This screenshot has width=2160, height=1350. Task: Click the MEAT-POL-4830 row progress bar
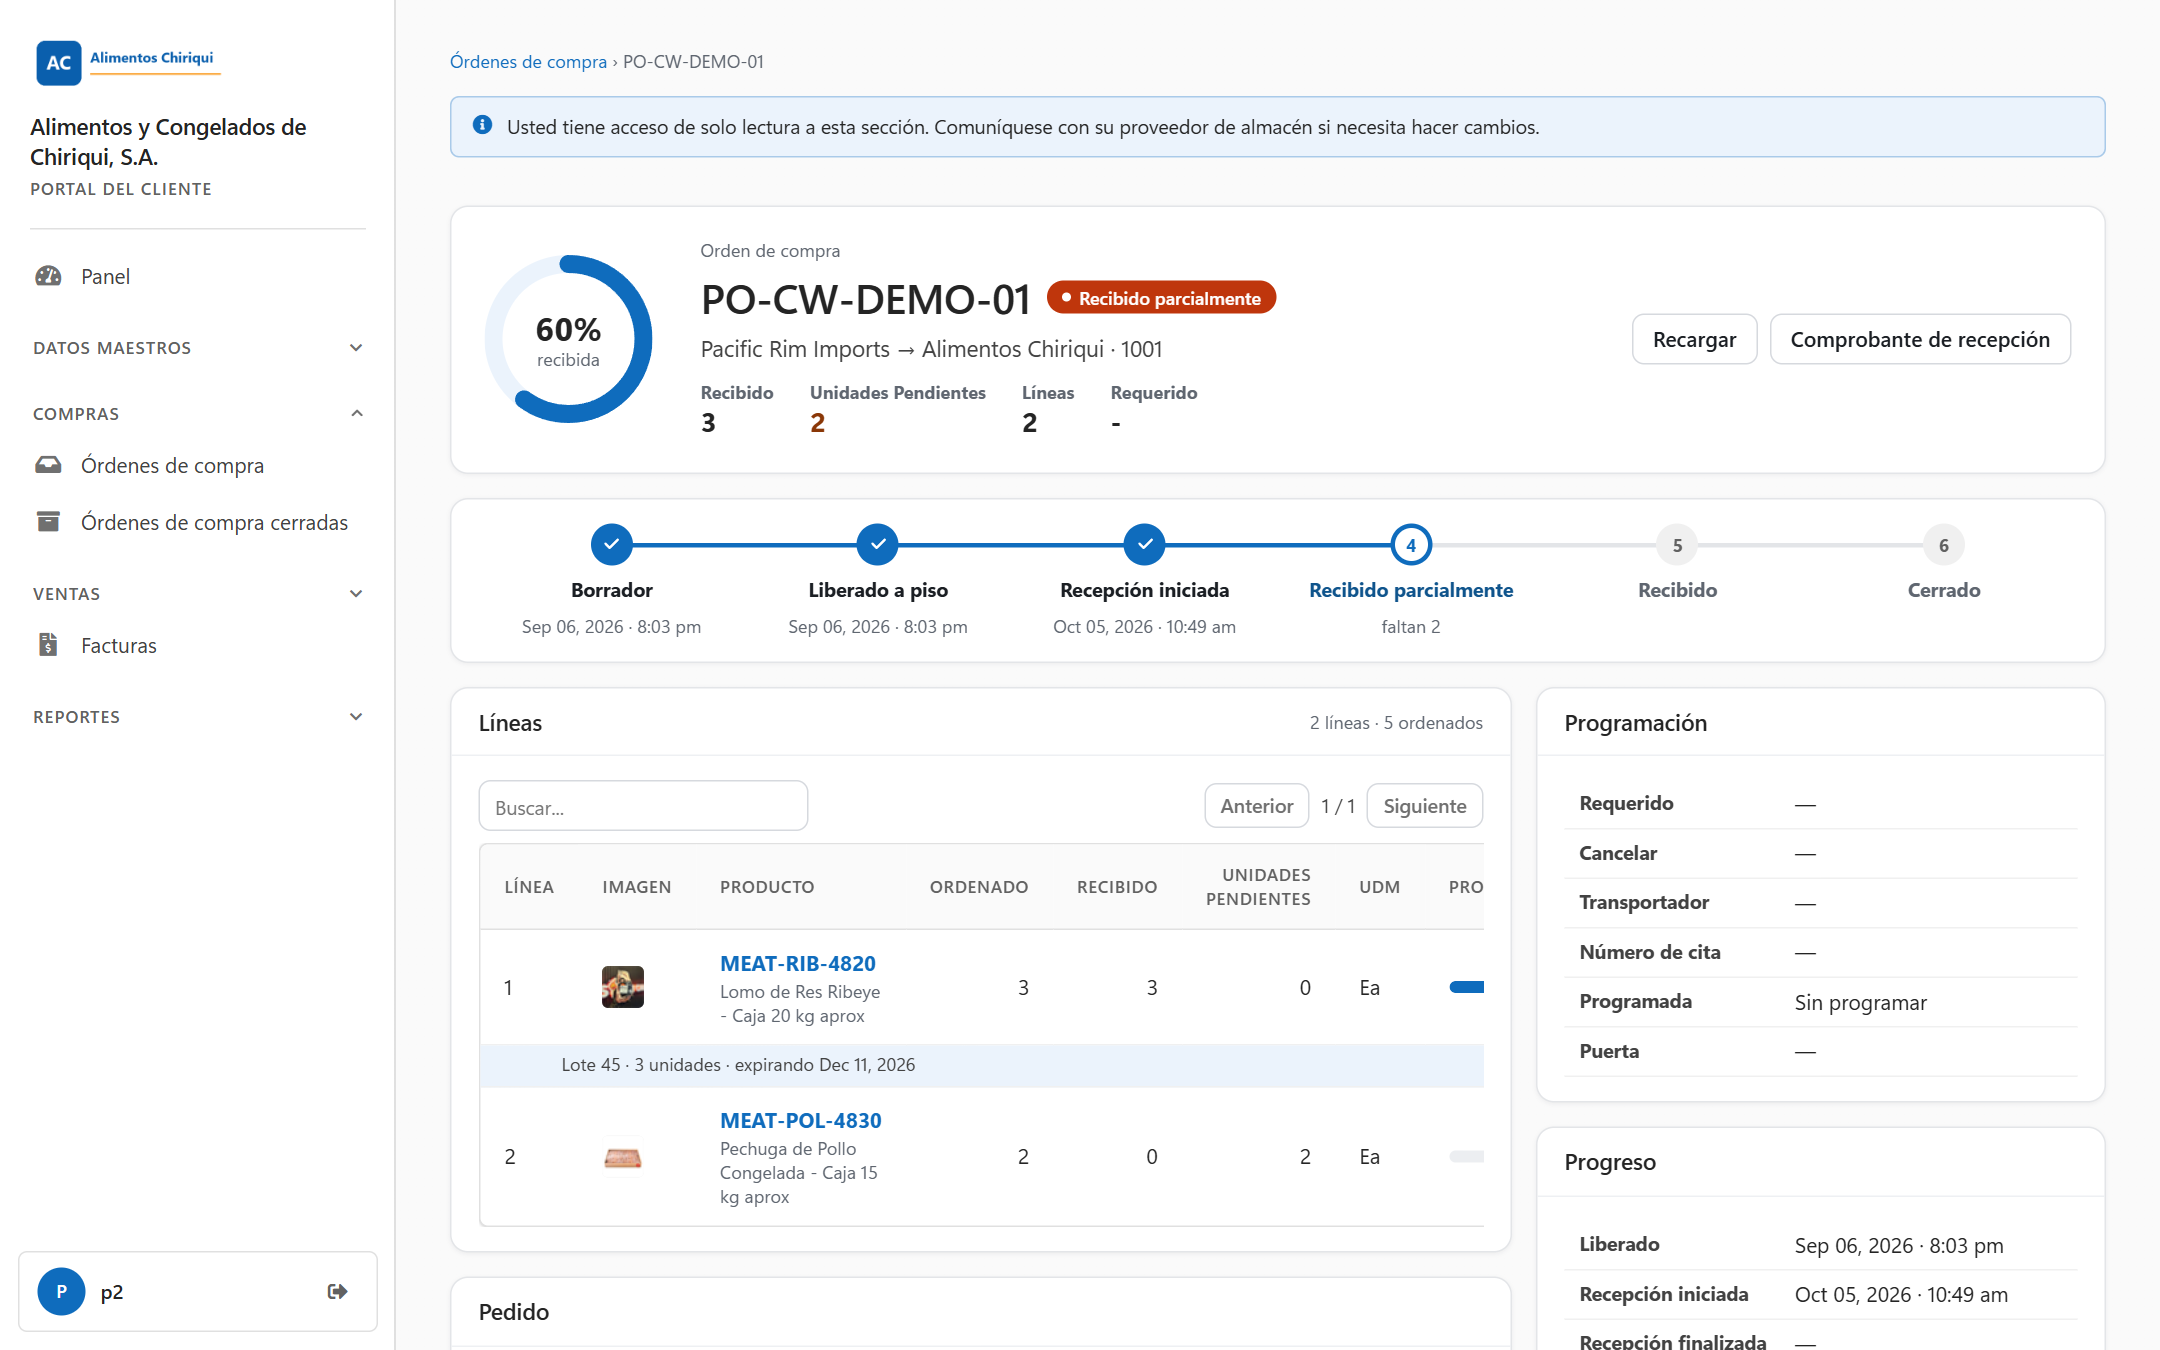click(1466, 1156)
